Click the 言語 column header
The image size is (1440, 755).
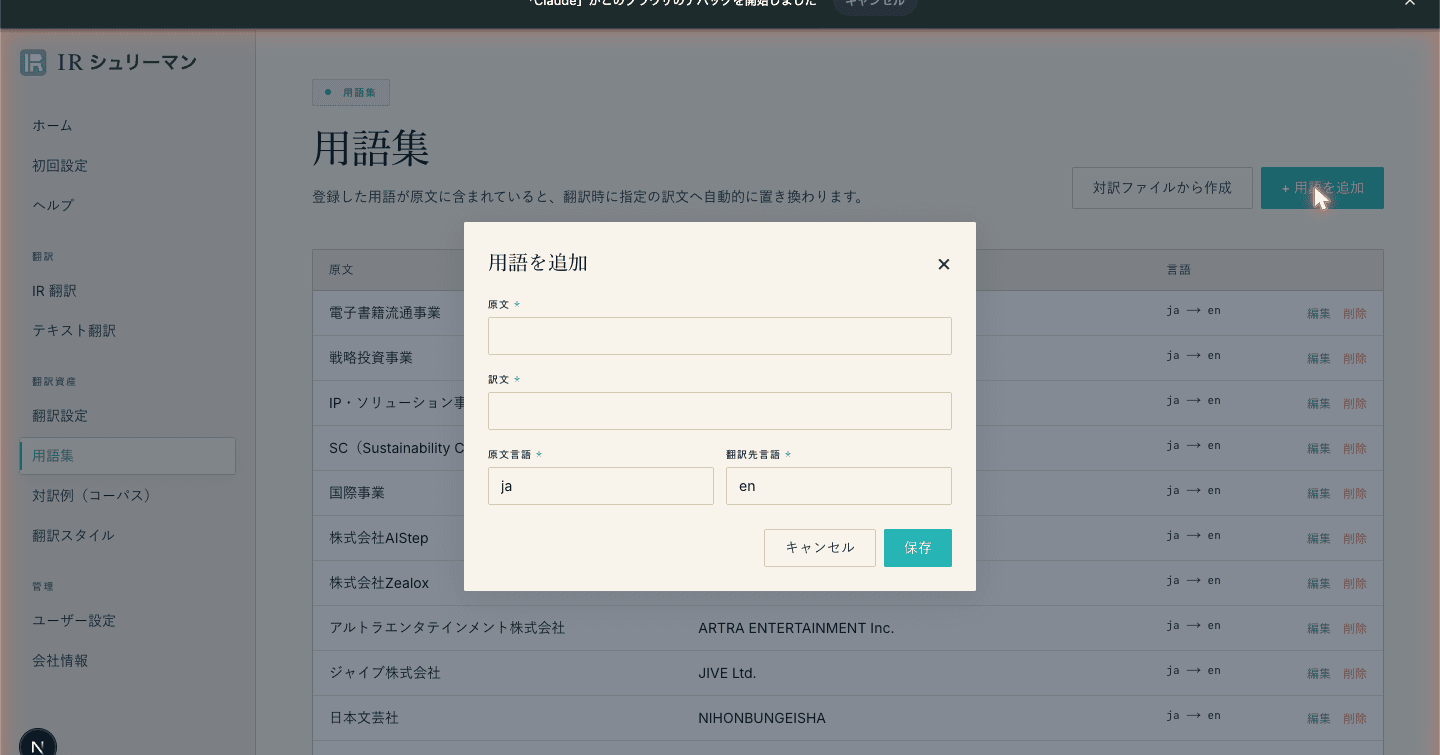pos(1178,270)
